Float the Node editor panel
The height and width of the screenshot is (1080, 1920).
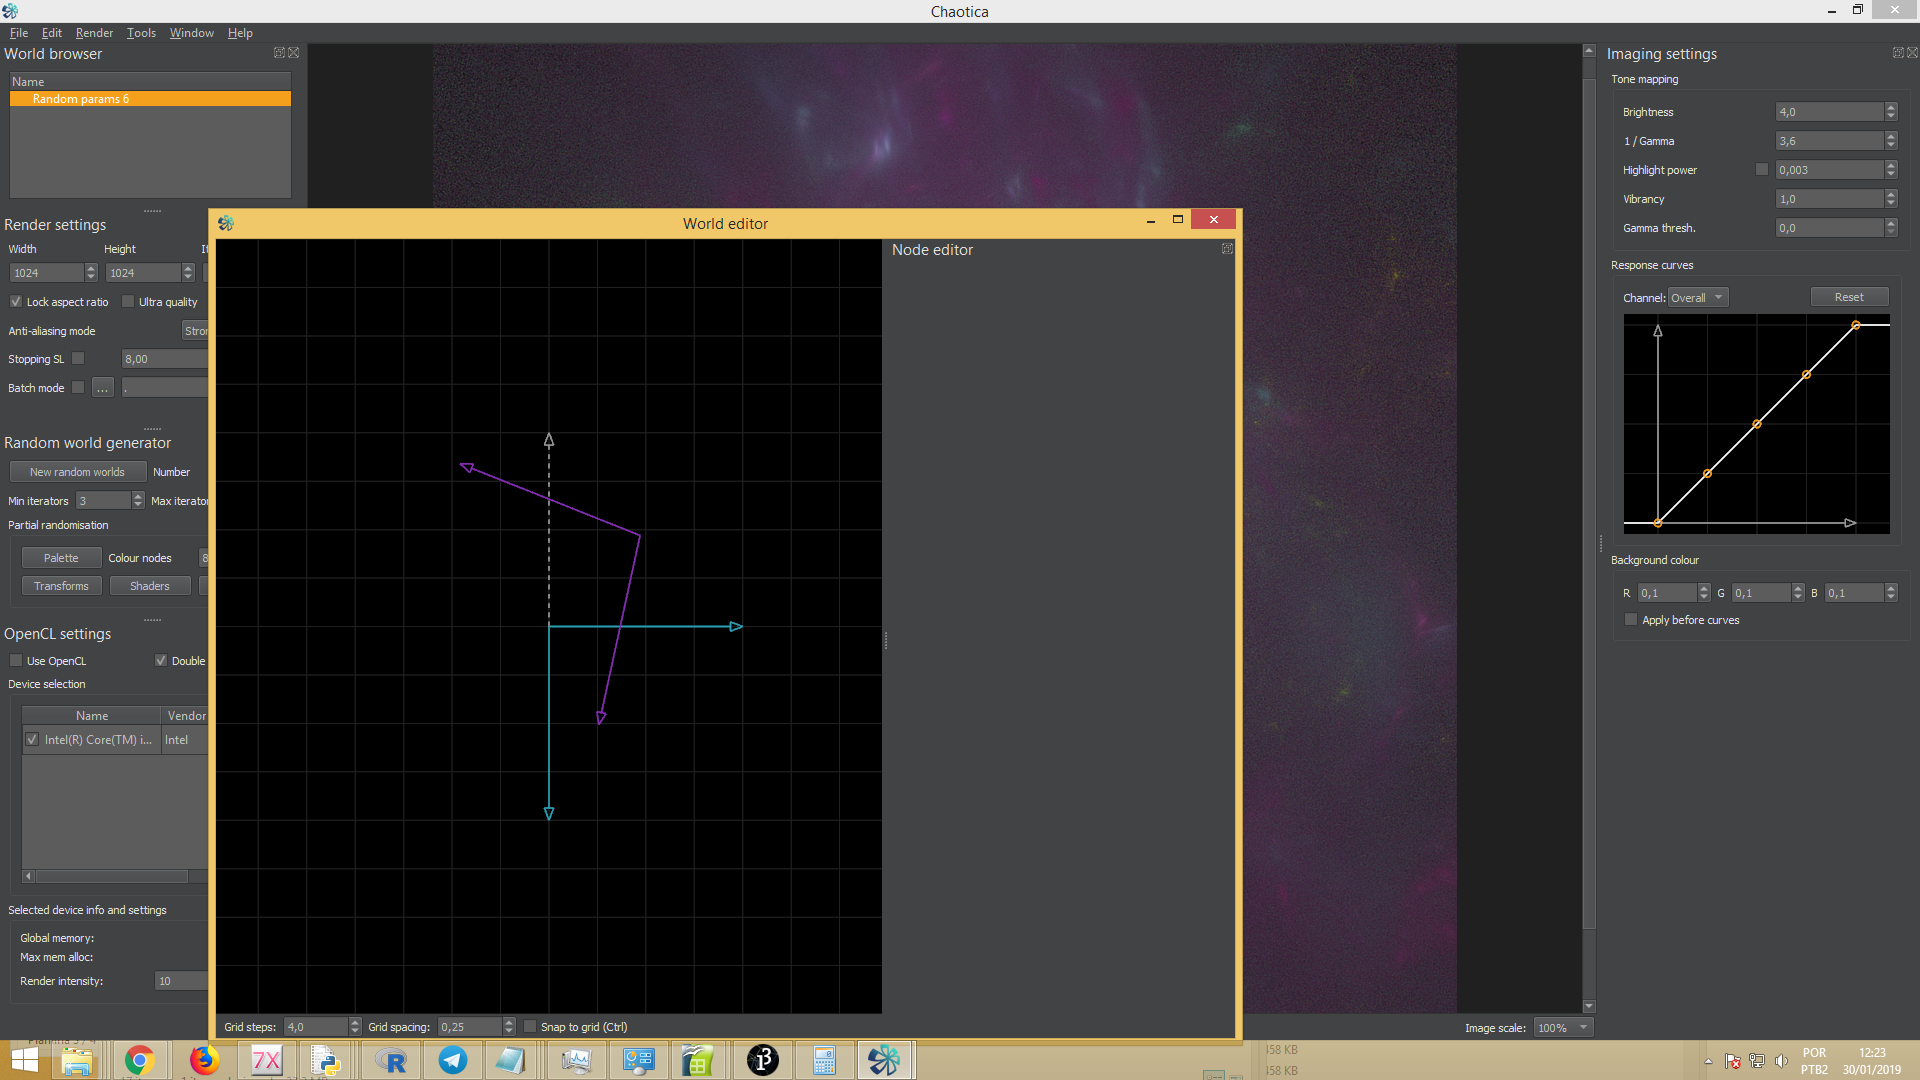[x=1227, y=249]
